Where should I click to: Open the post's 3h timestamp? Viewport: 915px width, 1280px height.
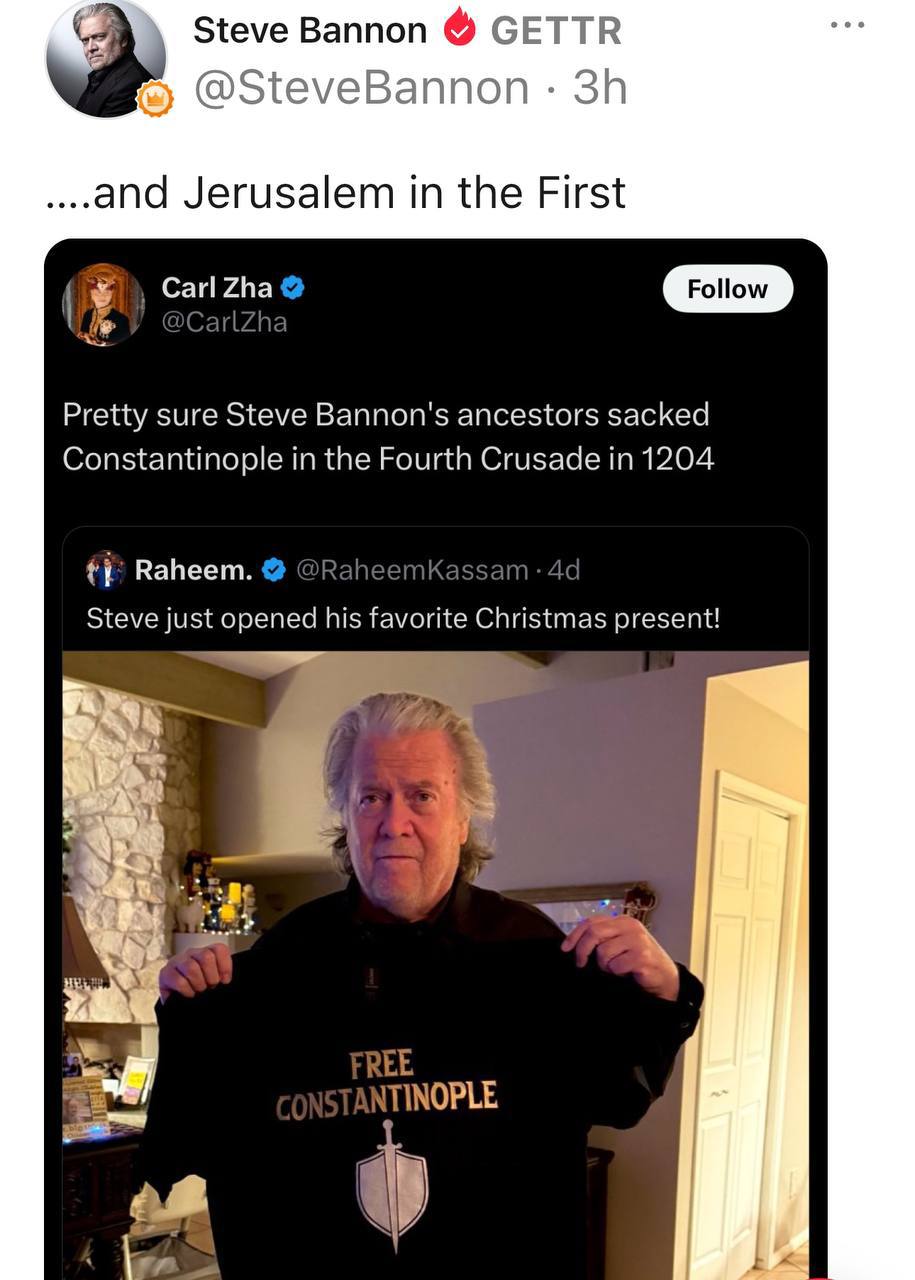click(x=600, y=87)
